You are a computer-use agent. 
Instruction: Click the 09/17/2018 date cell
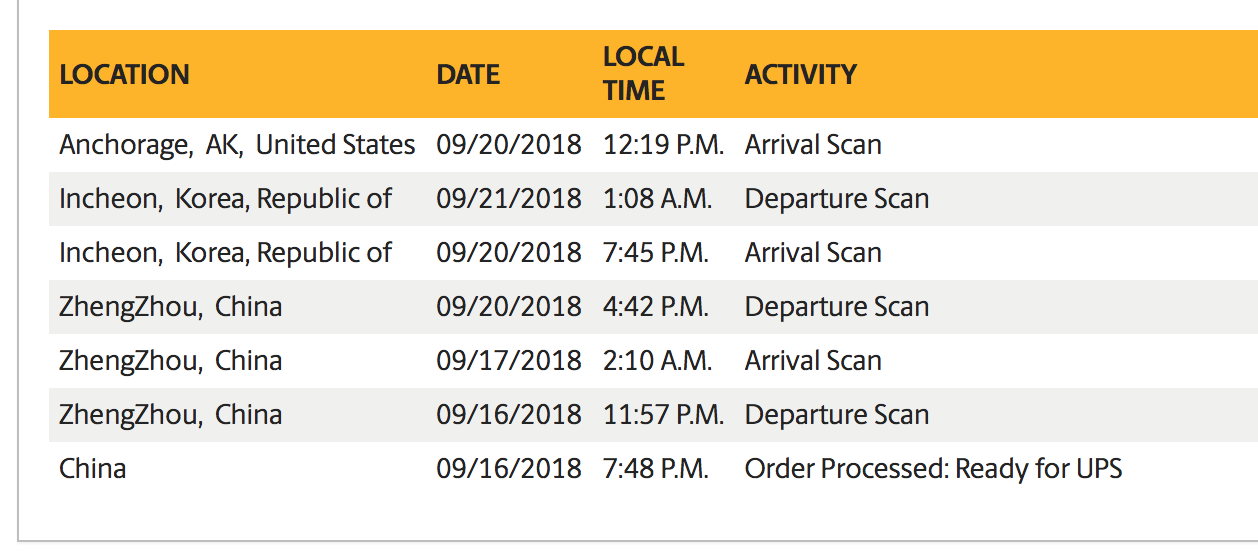[509, 361]
